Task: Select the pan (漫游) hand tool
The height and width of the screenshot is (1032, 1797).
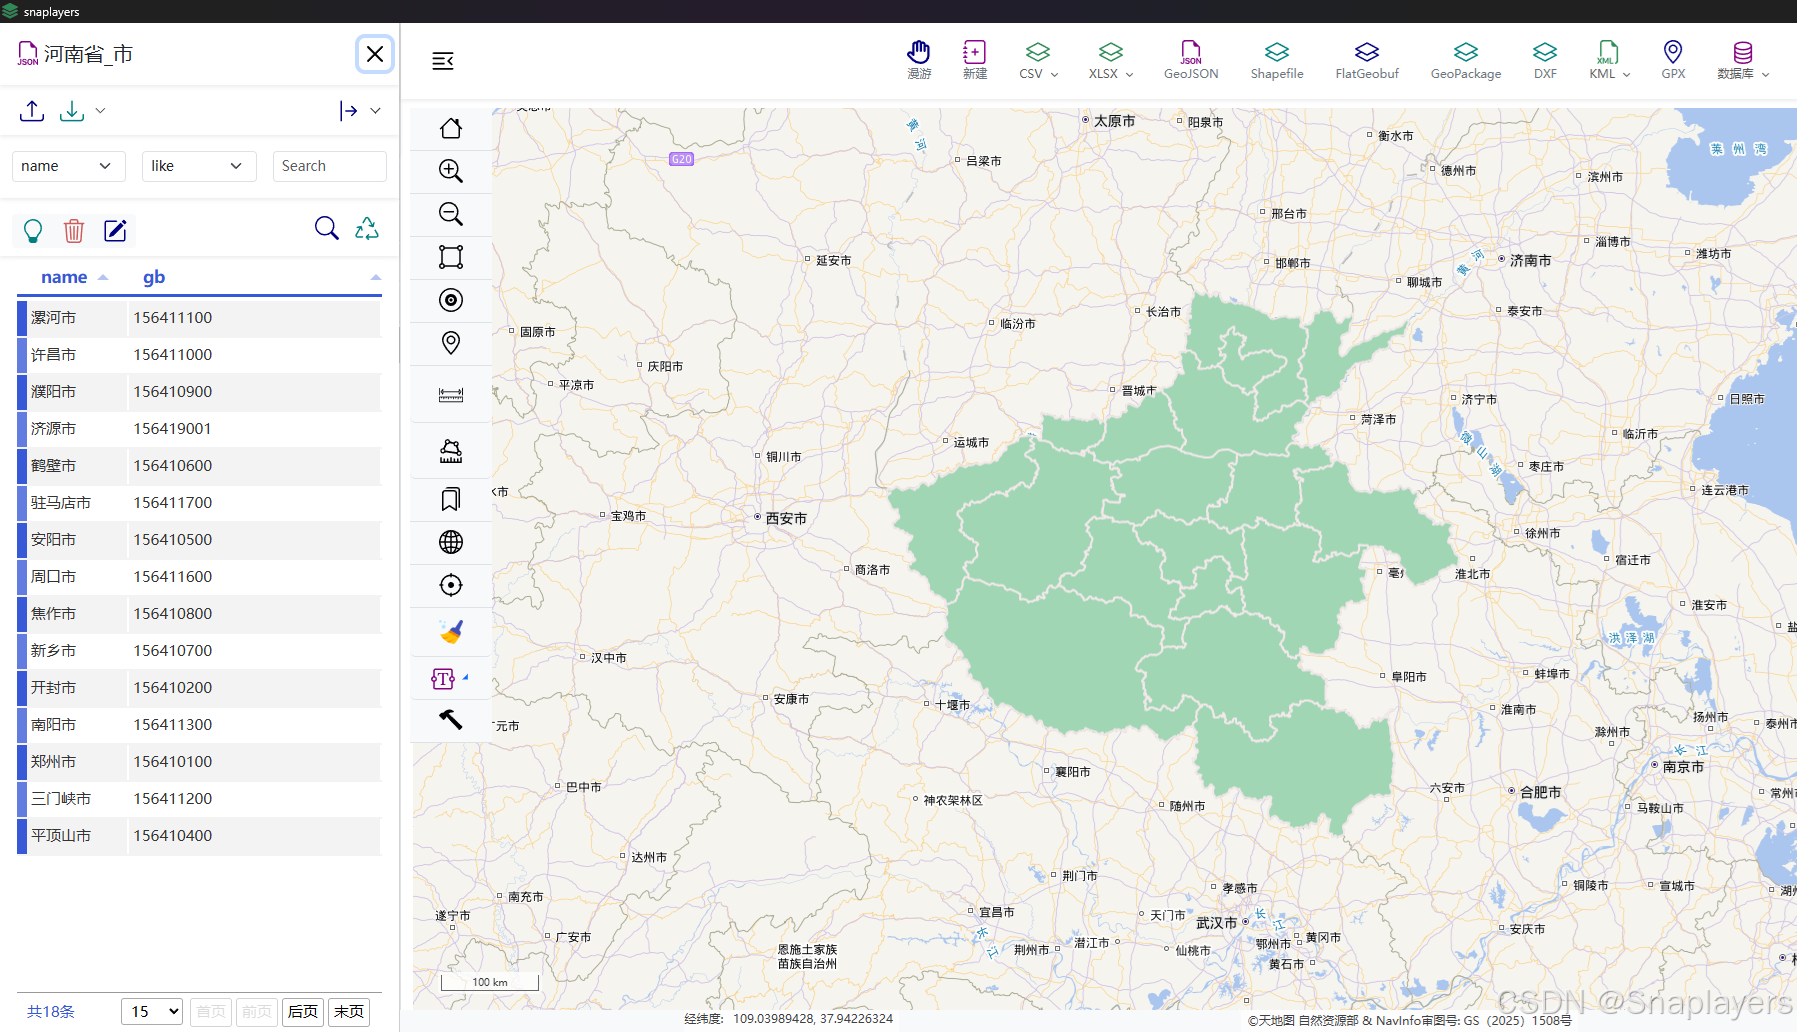Action: pyautogui.click(x=919, y=60)
